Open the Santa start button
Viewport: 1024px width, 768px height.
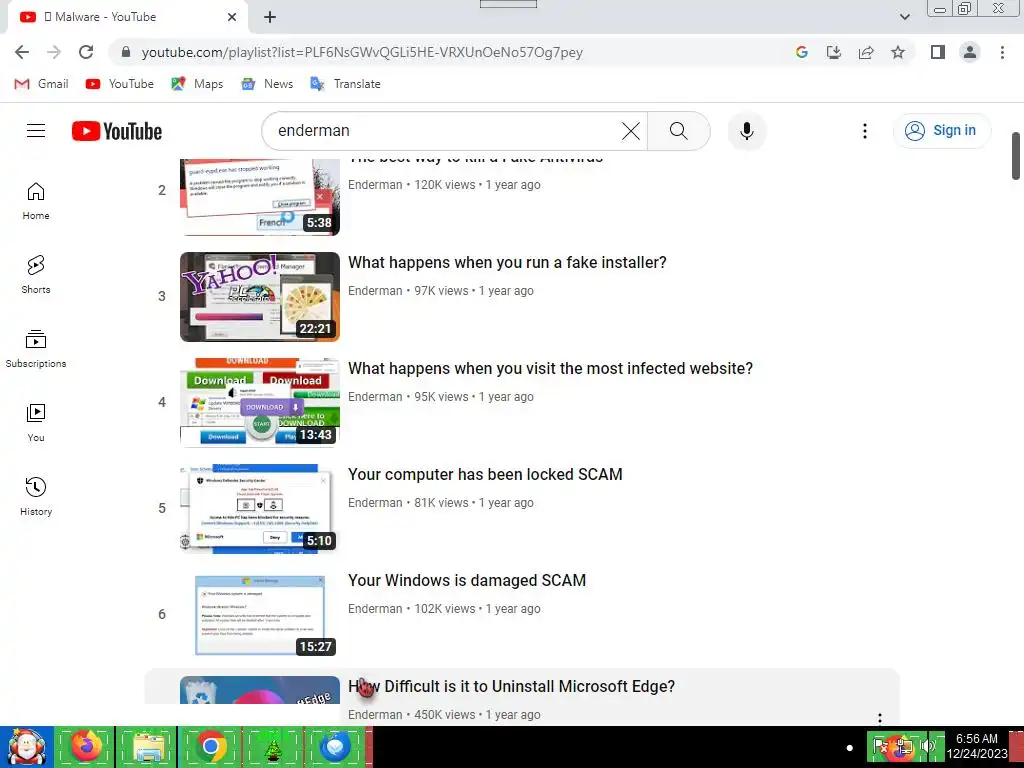point(27,747)
